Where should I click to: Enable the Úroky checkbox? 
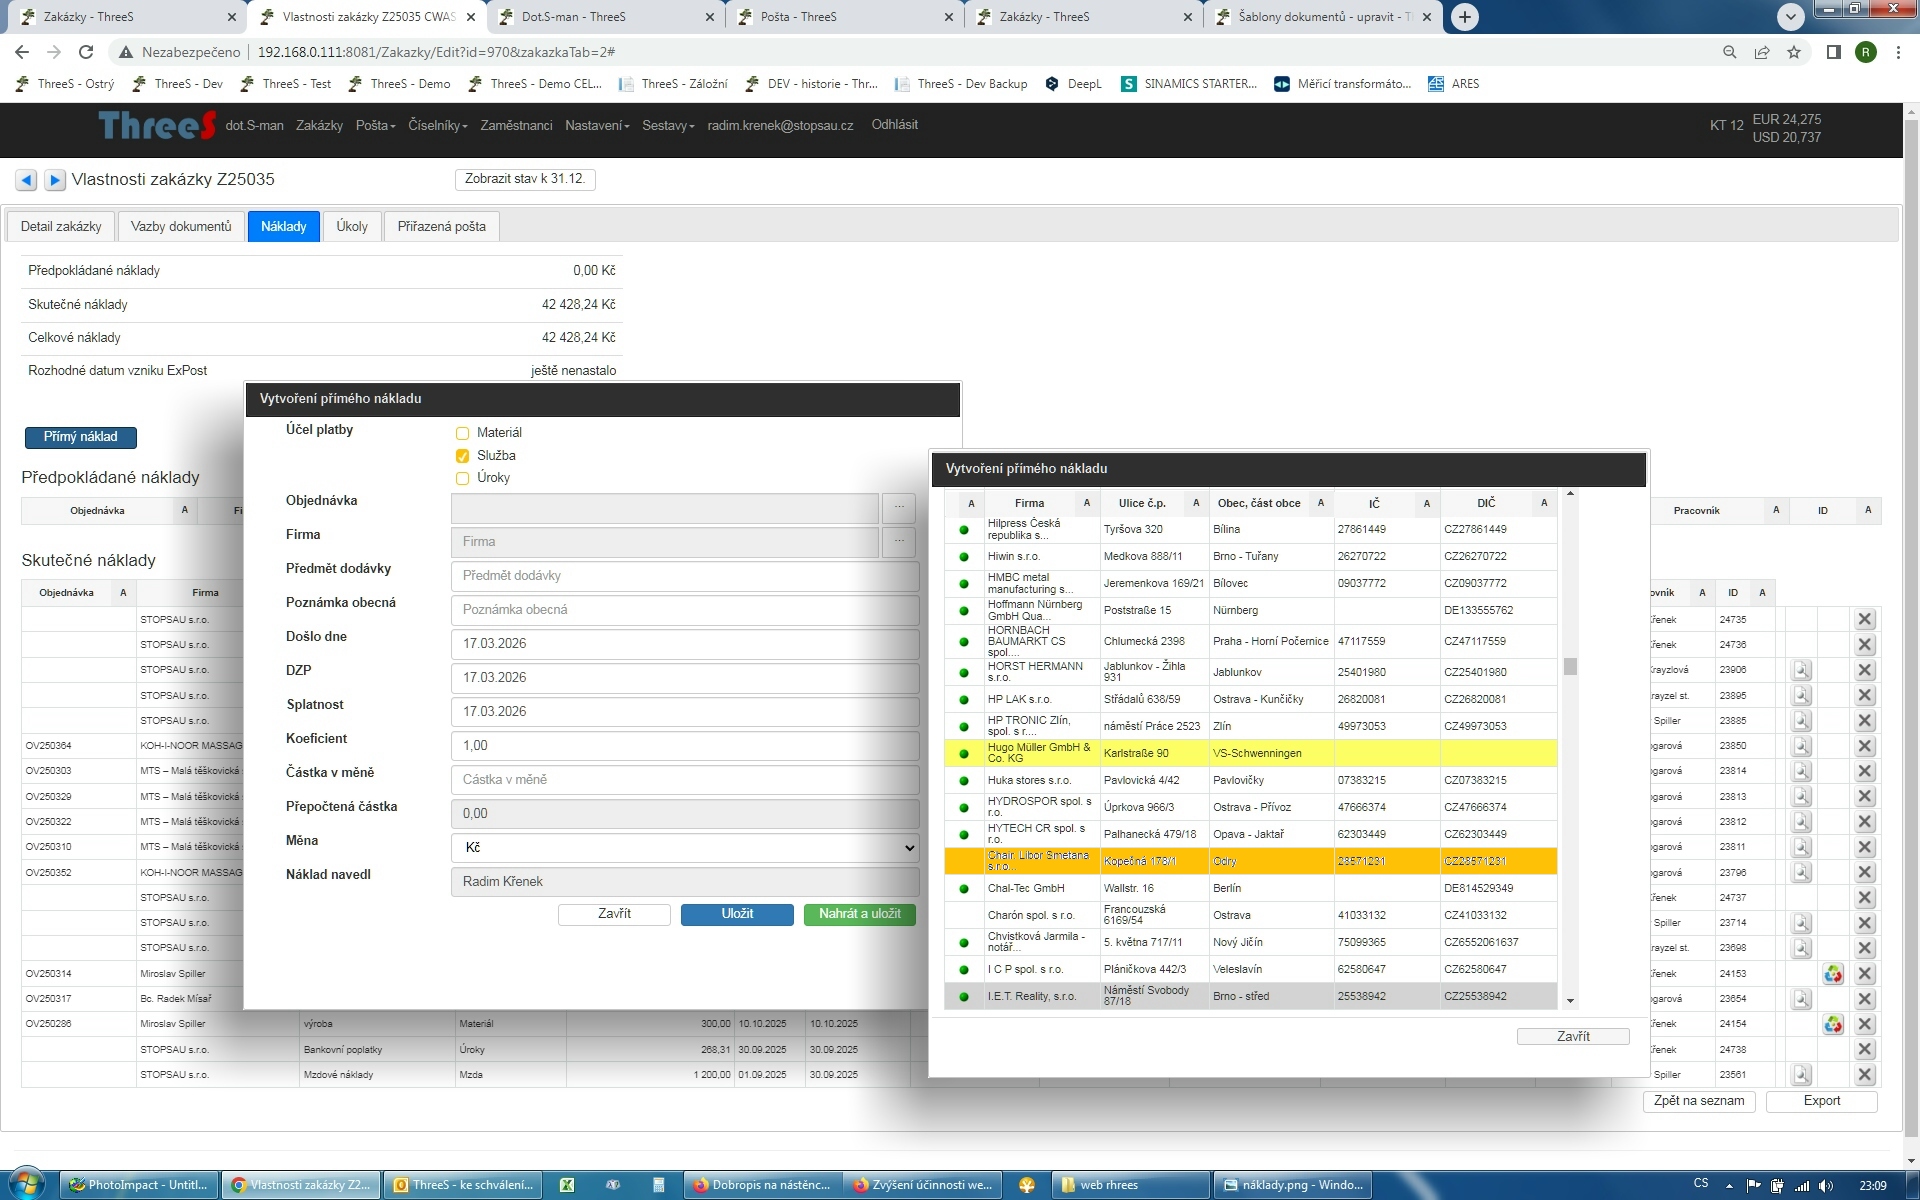pos(462,478)
